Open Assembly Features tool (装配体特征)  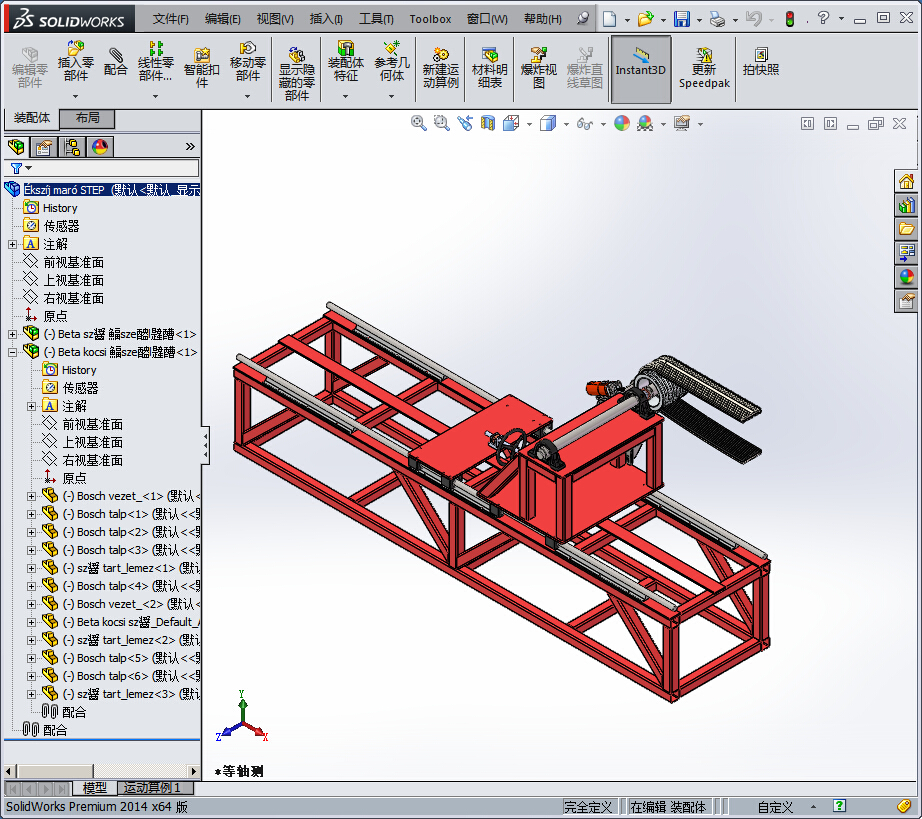(x=346, y=61)
